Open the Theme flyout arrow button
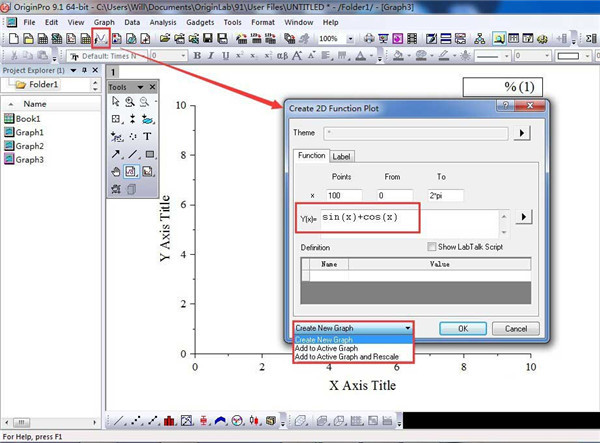Viewport: 600px width, 443px height. tap(522, 132)
